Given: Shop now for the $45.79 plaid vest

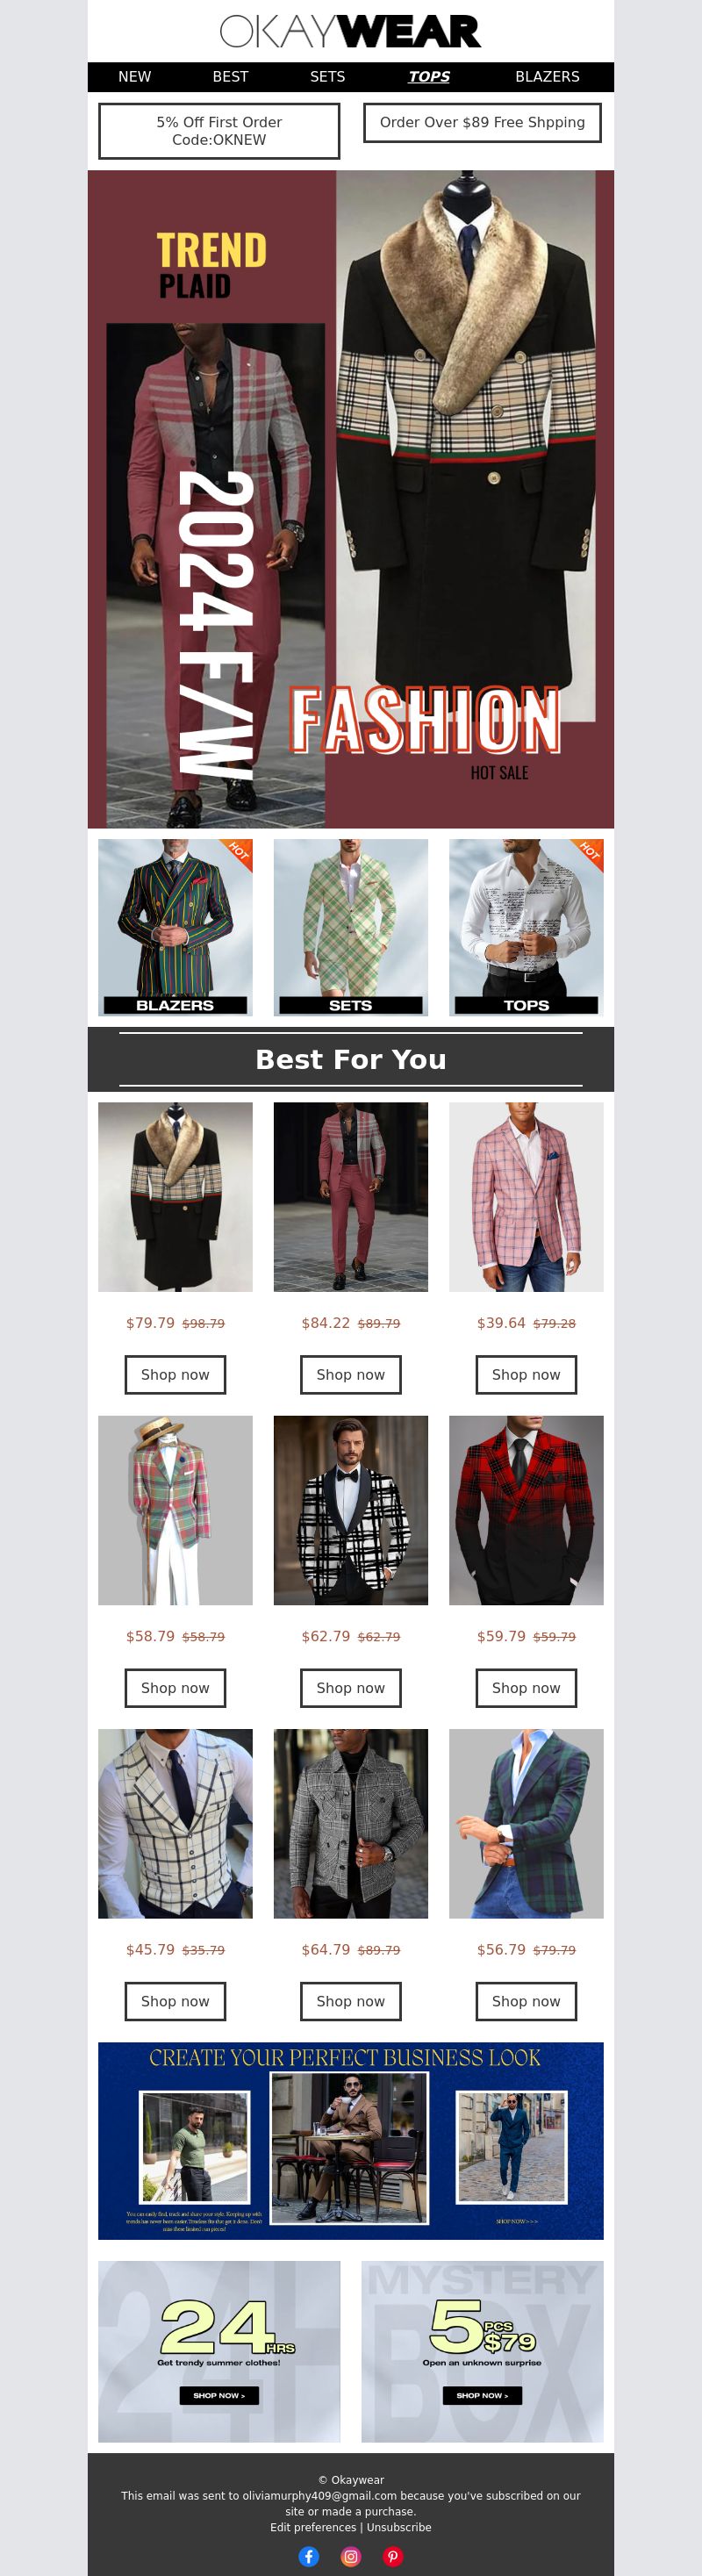Looking at the screenshot, I should [175, 2000].
